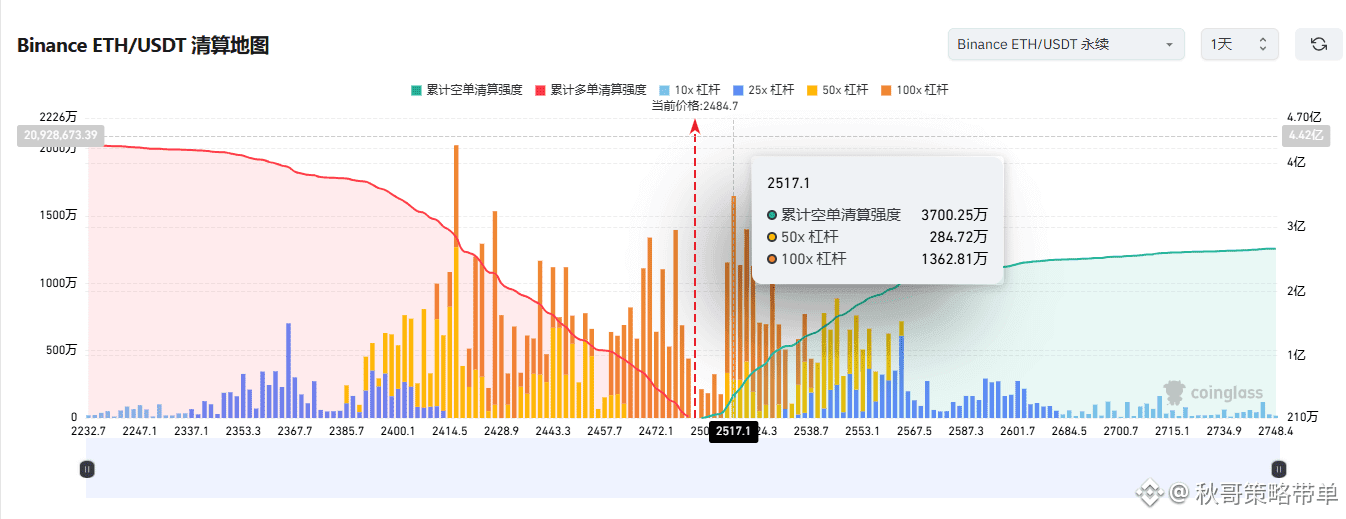The width and height of the screenshot is (1346, 519).
Task: Click the 4.42亿 right axis marker
Action: pyautogui.click(x=1306, y=135)
